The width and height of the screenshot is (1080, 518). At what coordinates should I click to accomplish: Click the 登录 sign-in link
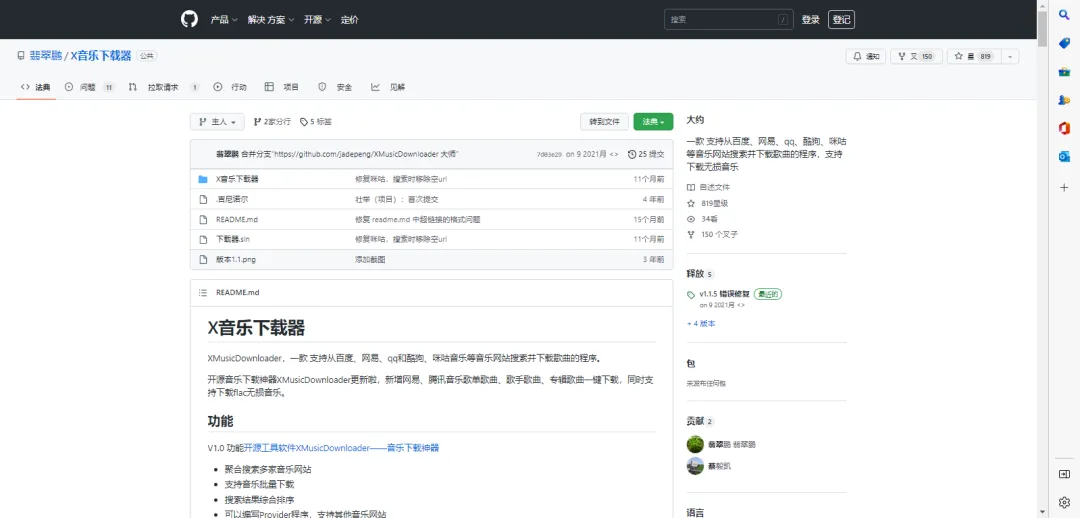[811, 20]
